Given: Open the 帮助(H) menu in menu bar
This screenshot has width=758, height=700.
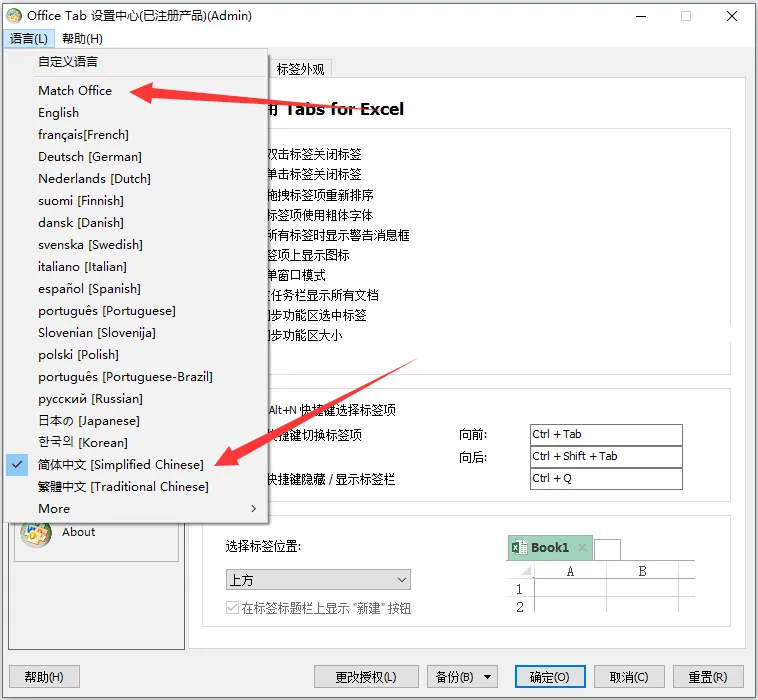Looking at the screenshot, I should [x=82, y=38].
